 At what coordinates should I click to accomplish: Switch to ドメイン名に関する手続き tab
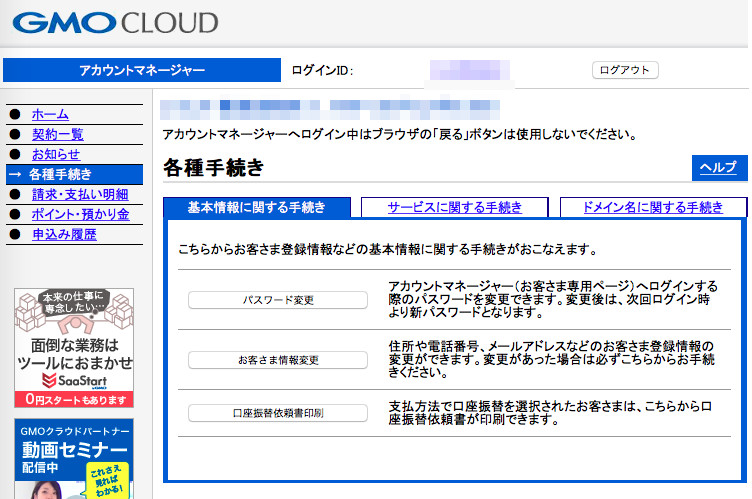pos(653,207)
